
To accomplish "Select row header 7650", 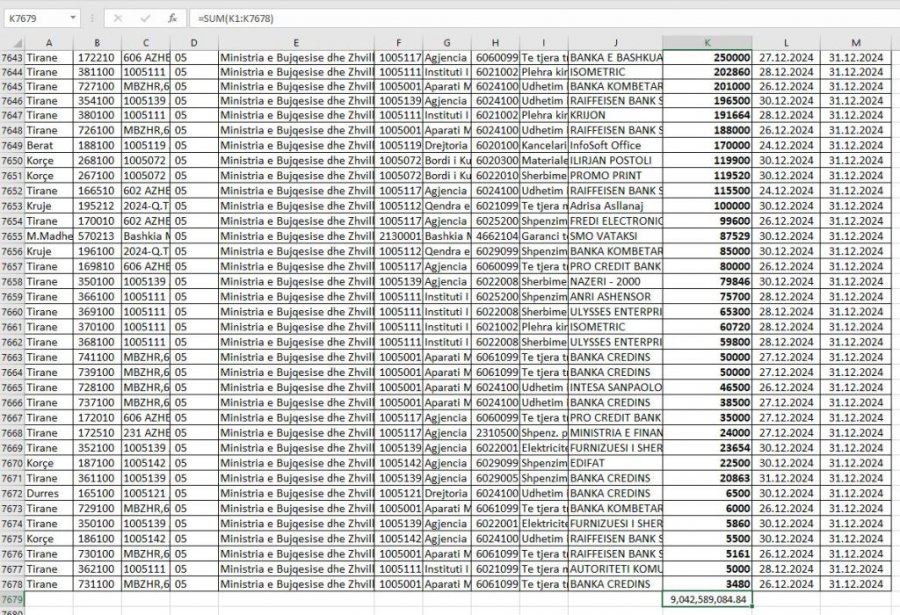I will coord(11,160).
